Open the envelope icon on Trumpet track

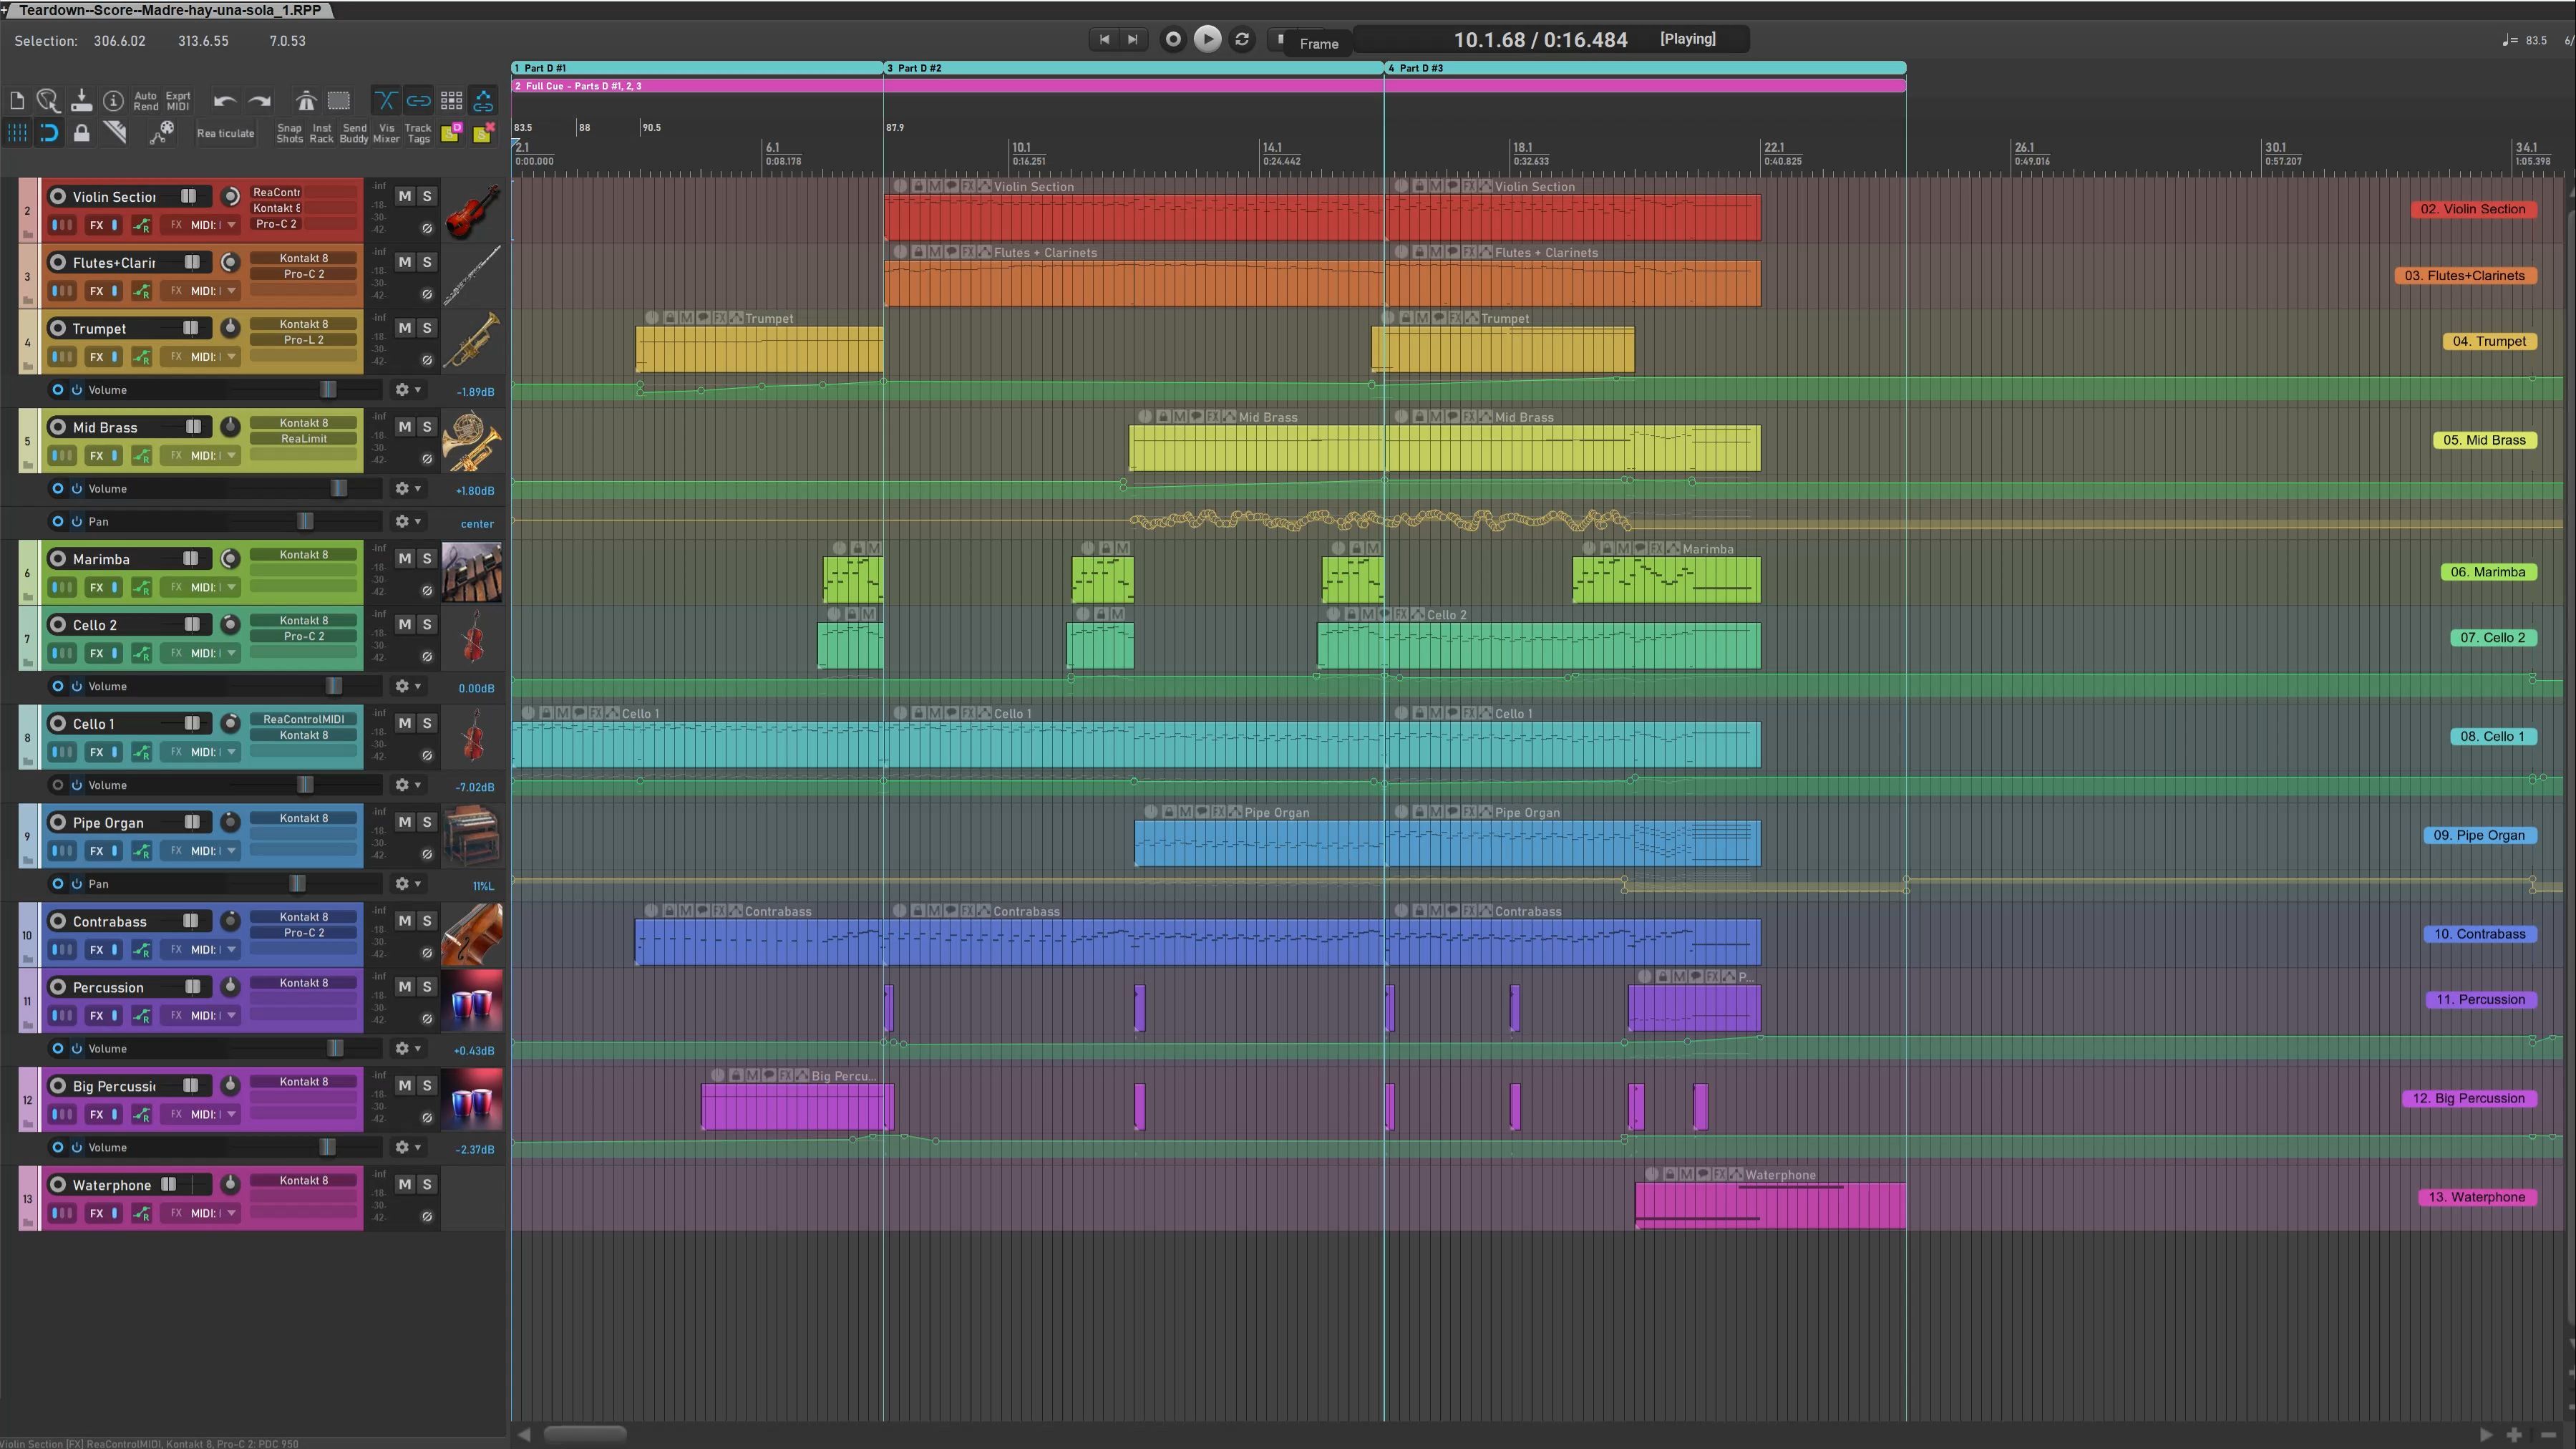[142, 357]
